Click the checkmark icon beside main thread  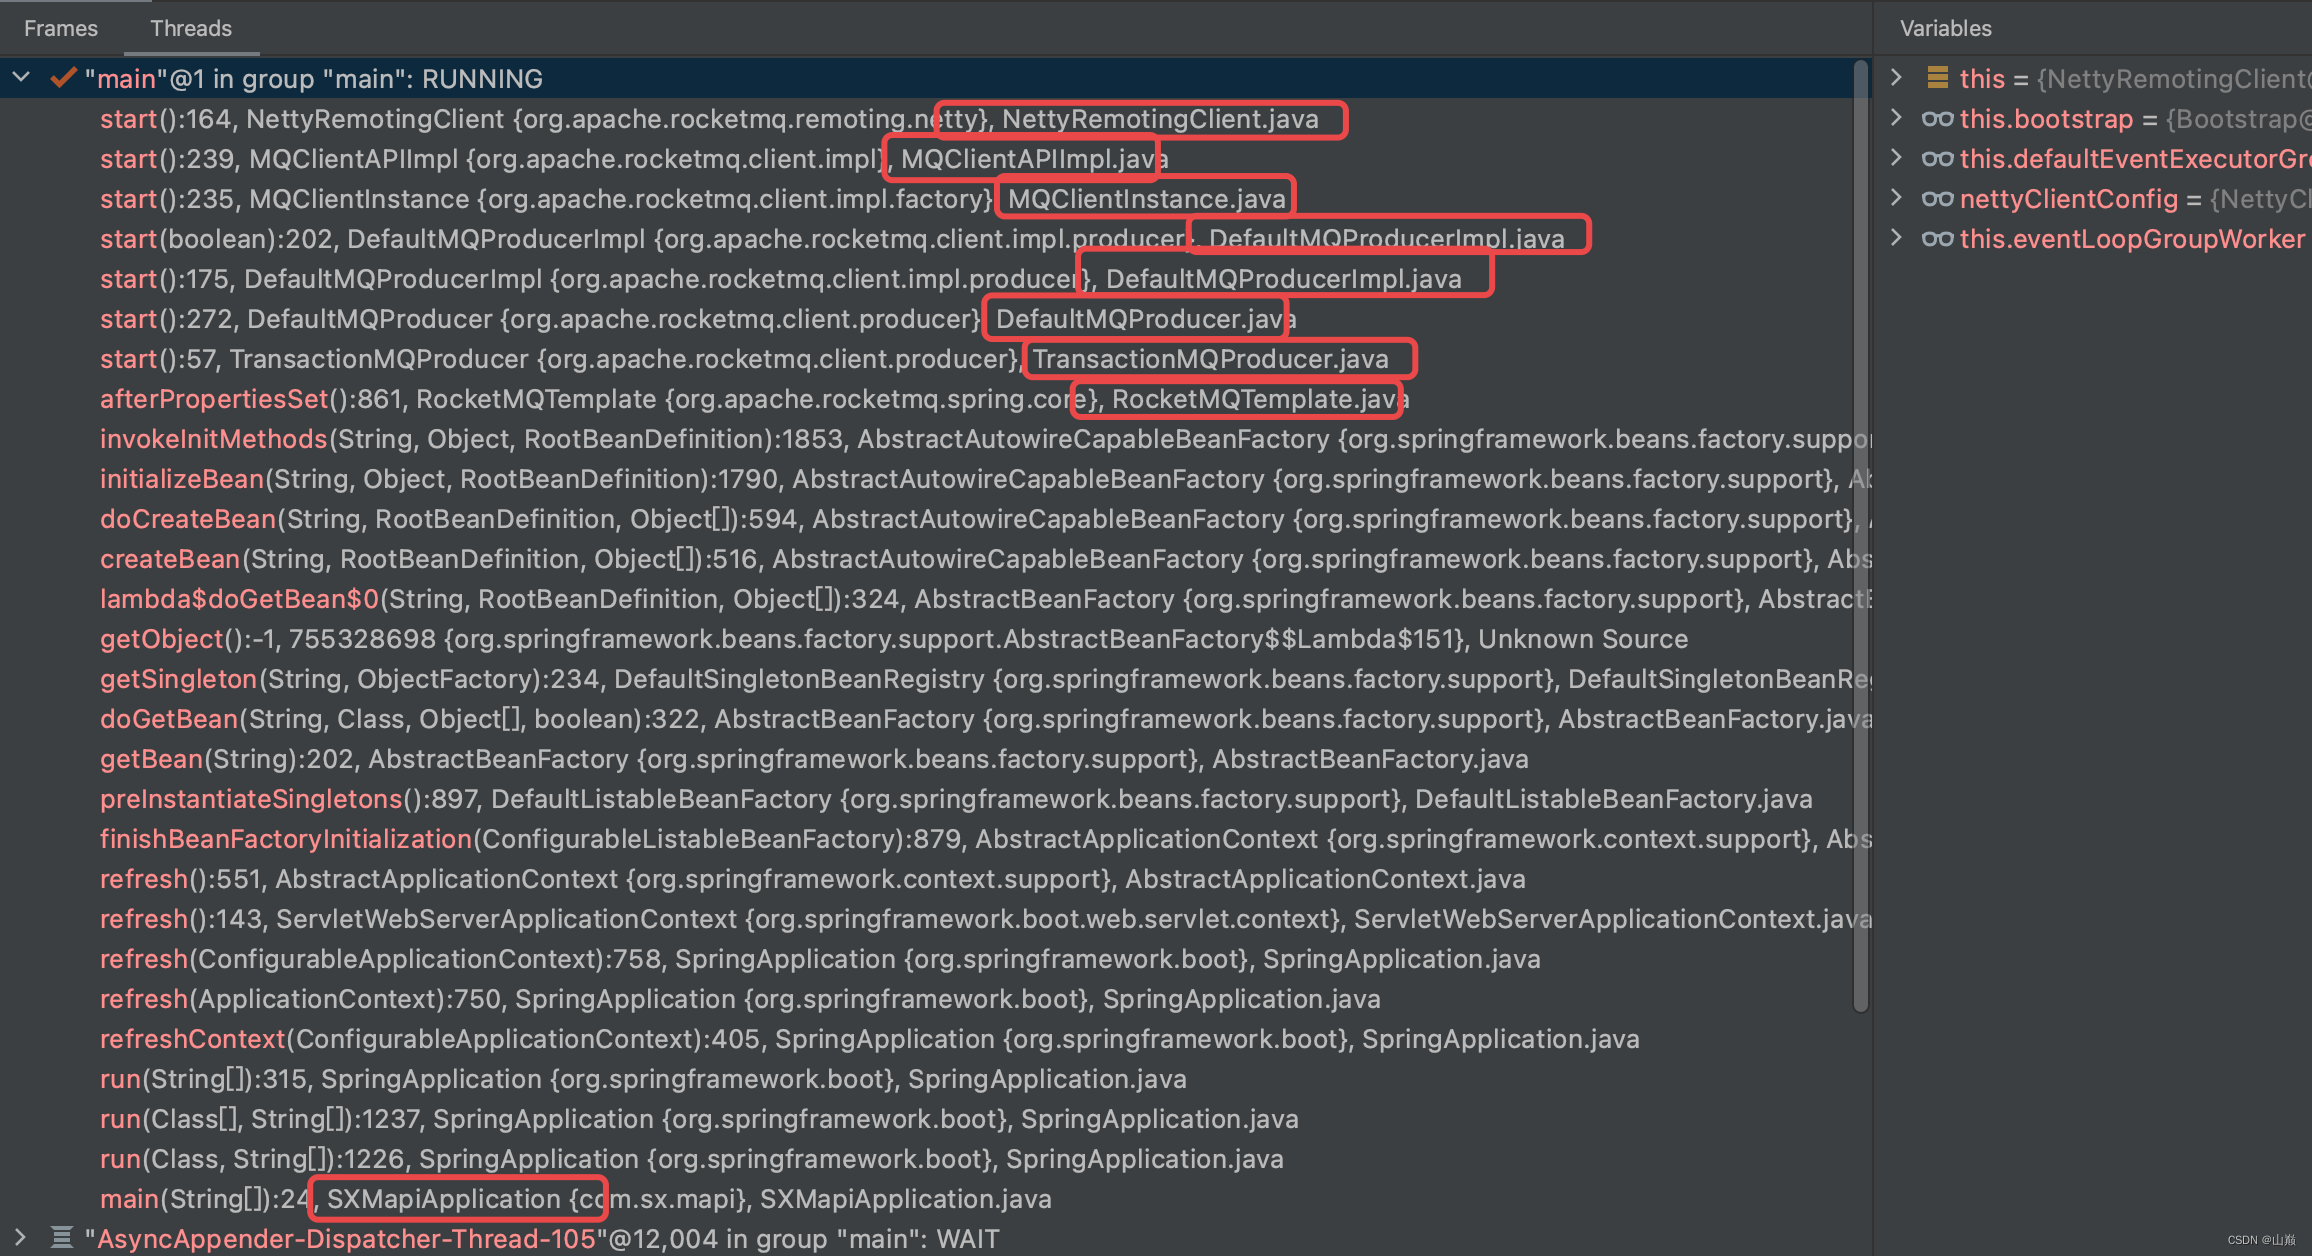(x=63, y=78)
